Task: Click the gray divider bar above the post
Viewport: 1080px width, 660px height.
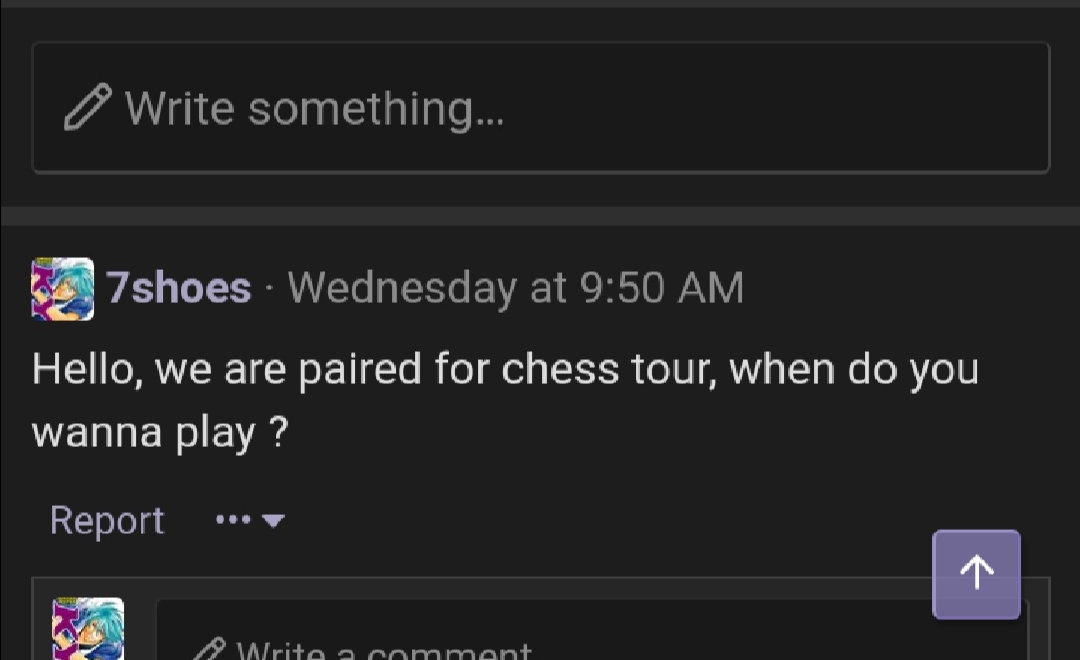Action: [540, 216]
